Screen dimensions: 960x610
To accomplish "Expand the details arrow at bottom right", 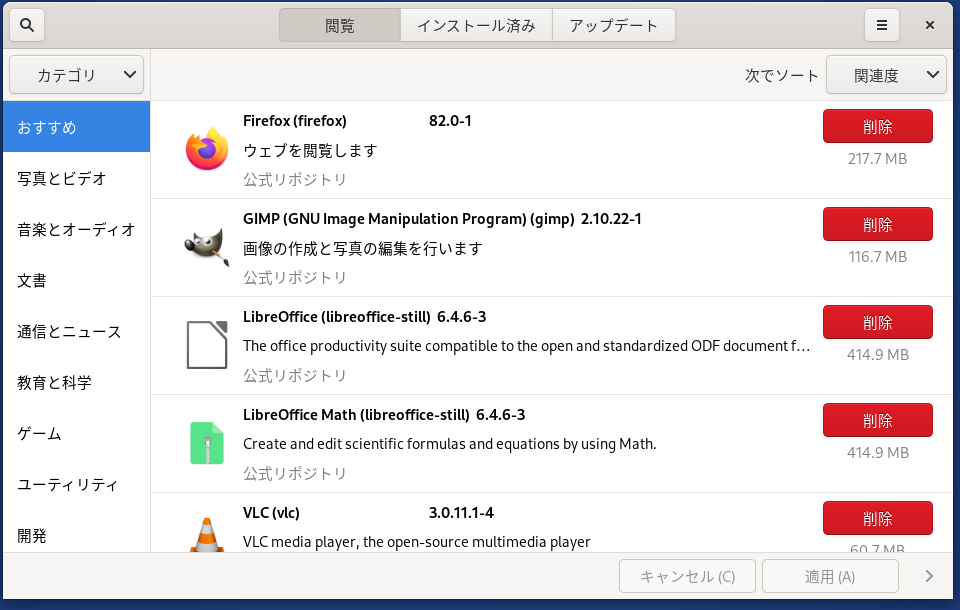I will (x=929, y=576).
